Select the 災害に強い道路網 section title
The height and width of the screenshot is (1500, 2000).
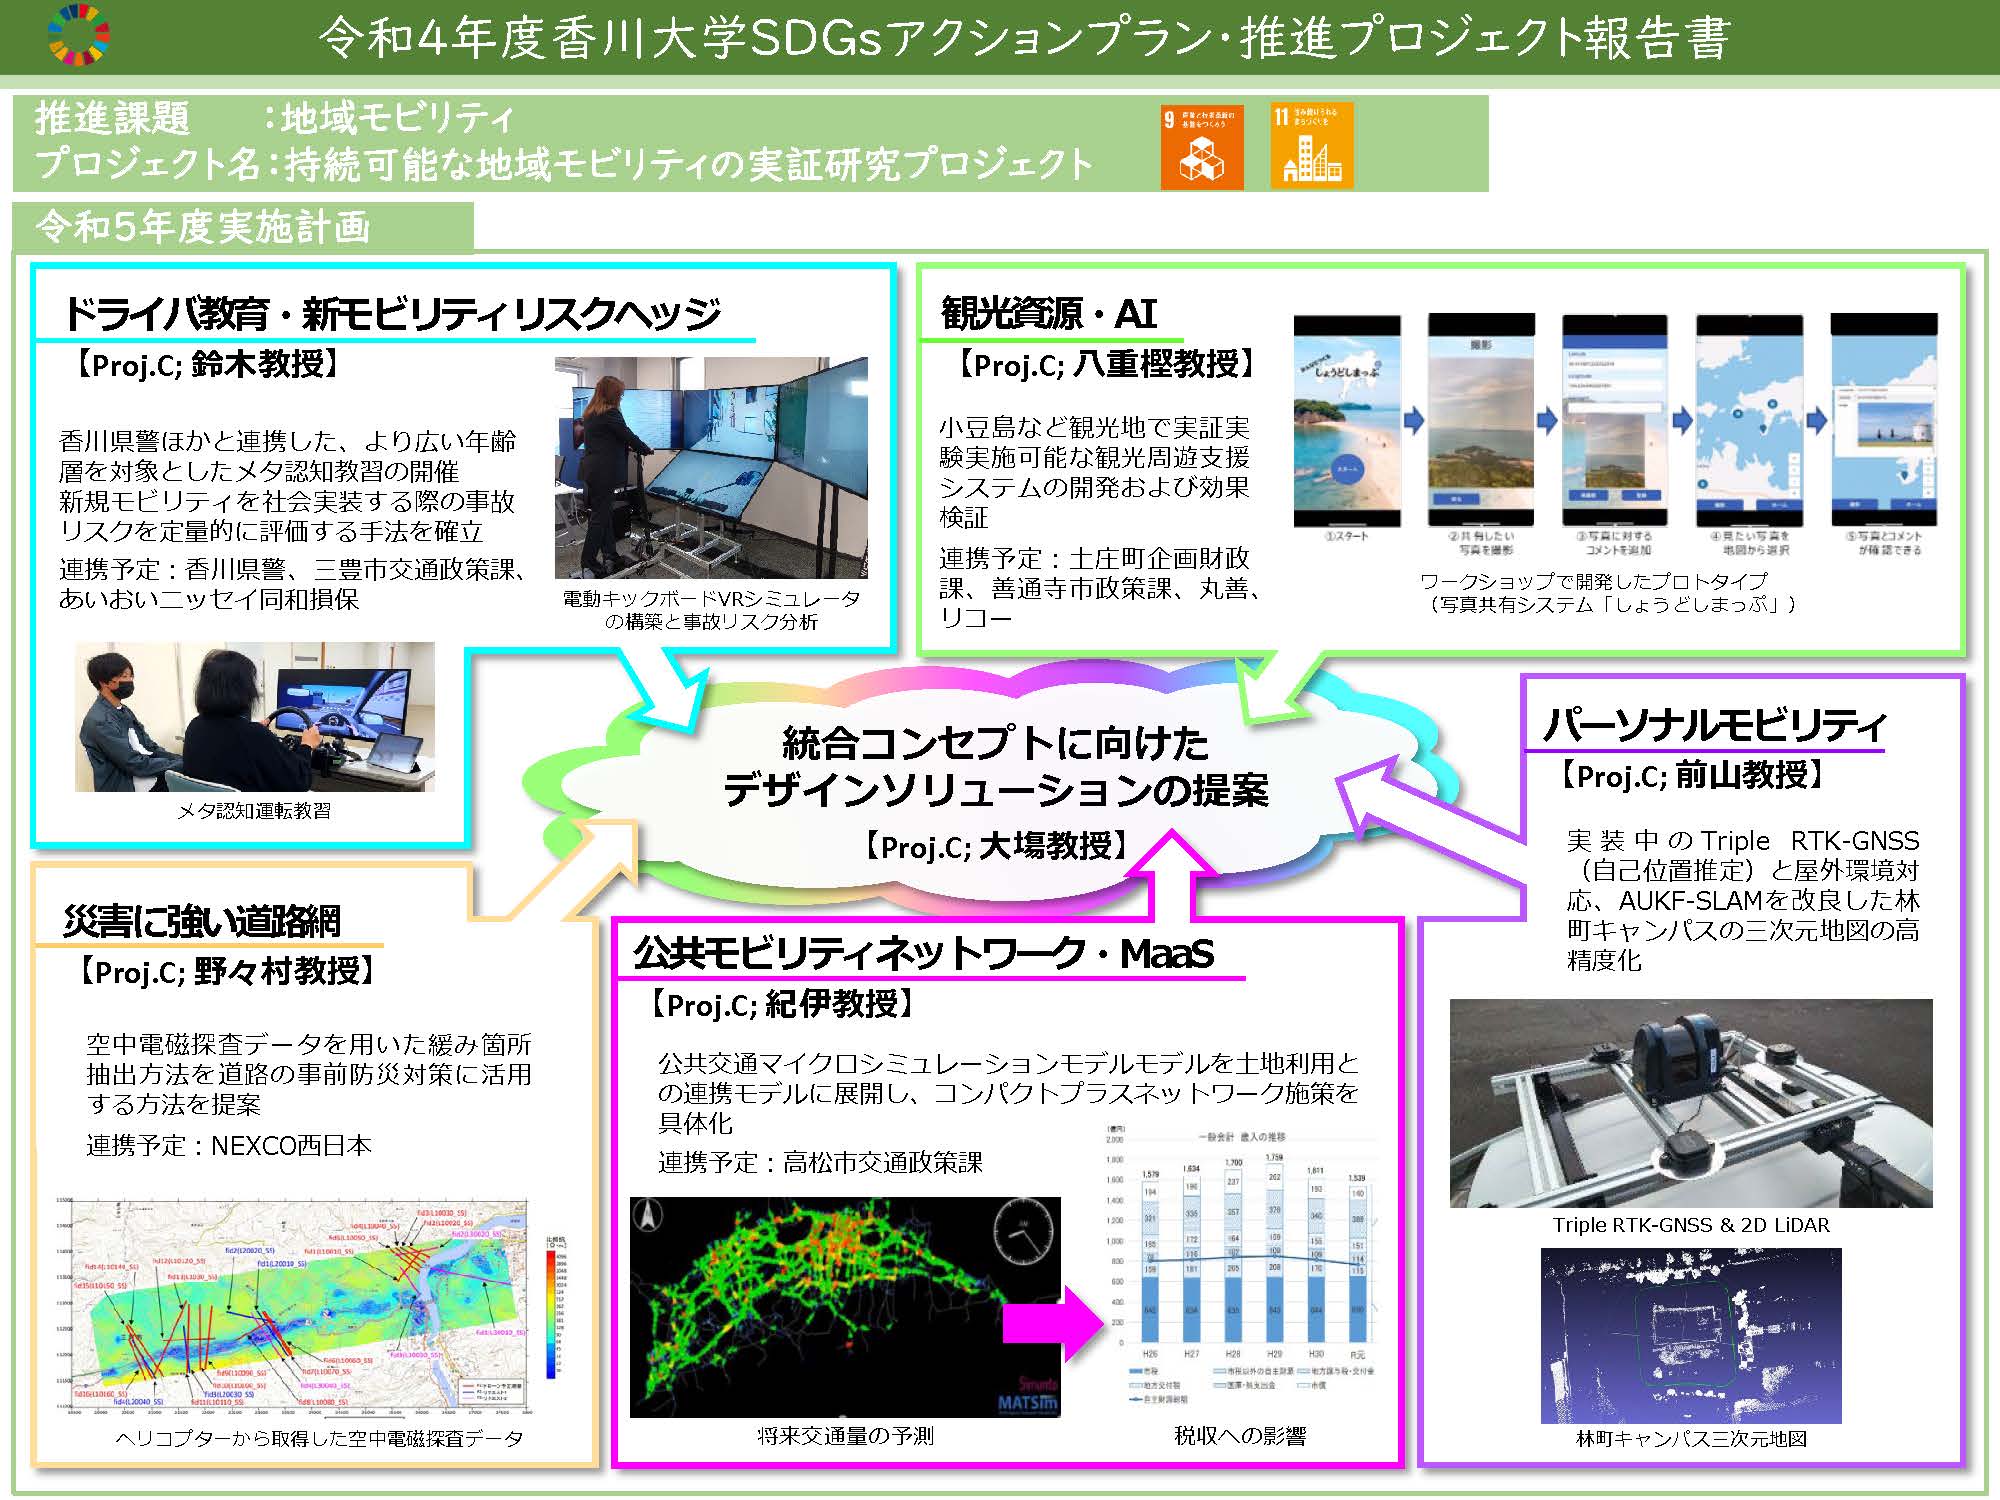pos(200,920)
